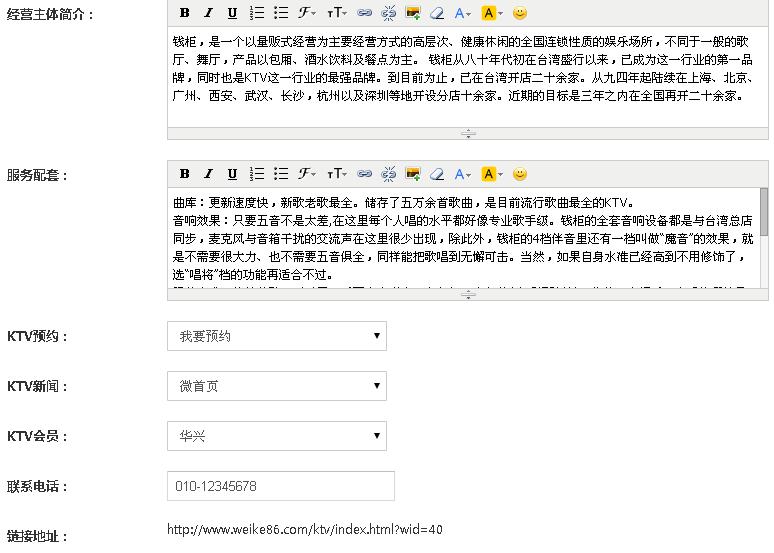The width and height of the screenshot is (774, 553).
Task: Open text color picker in 经营主体简介 toolbar
Action: click(x=462, y=13)
